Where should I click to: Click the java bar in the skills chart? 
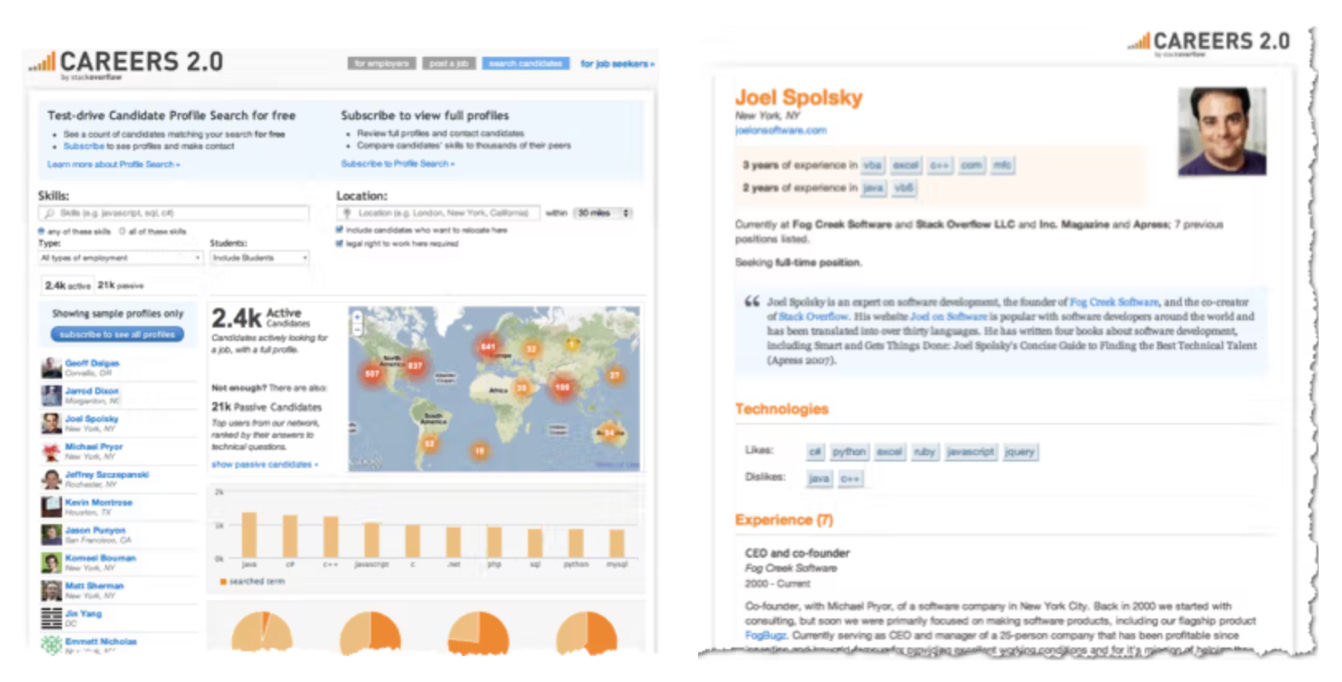click(x=249, y=535)
